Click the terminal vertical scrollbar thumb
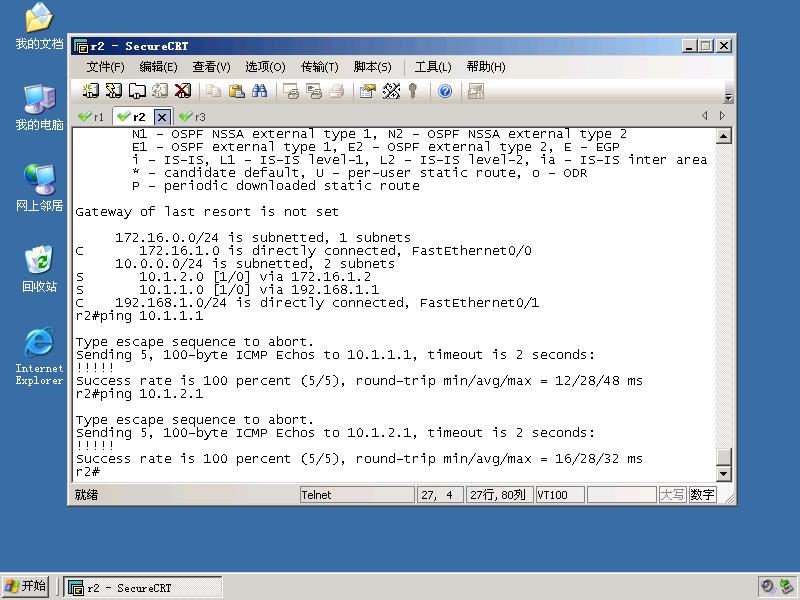Viewport: 800px width, 600px height. point(724,457)
